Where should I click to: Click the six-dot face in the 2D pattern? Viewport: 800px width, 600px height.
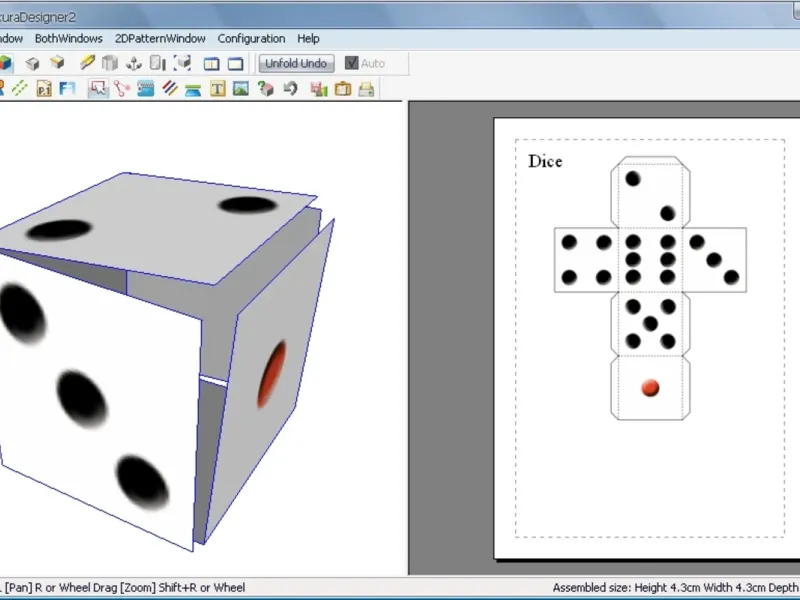(651, 260)
